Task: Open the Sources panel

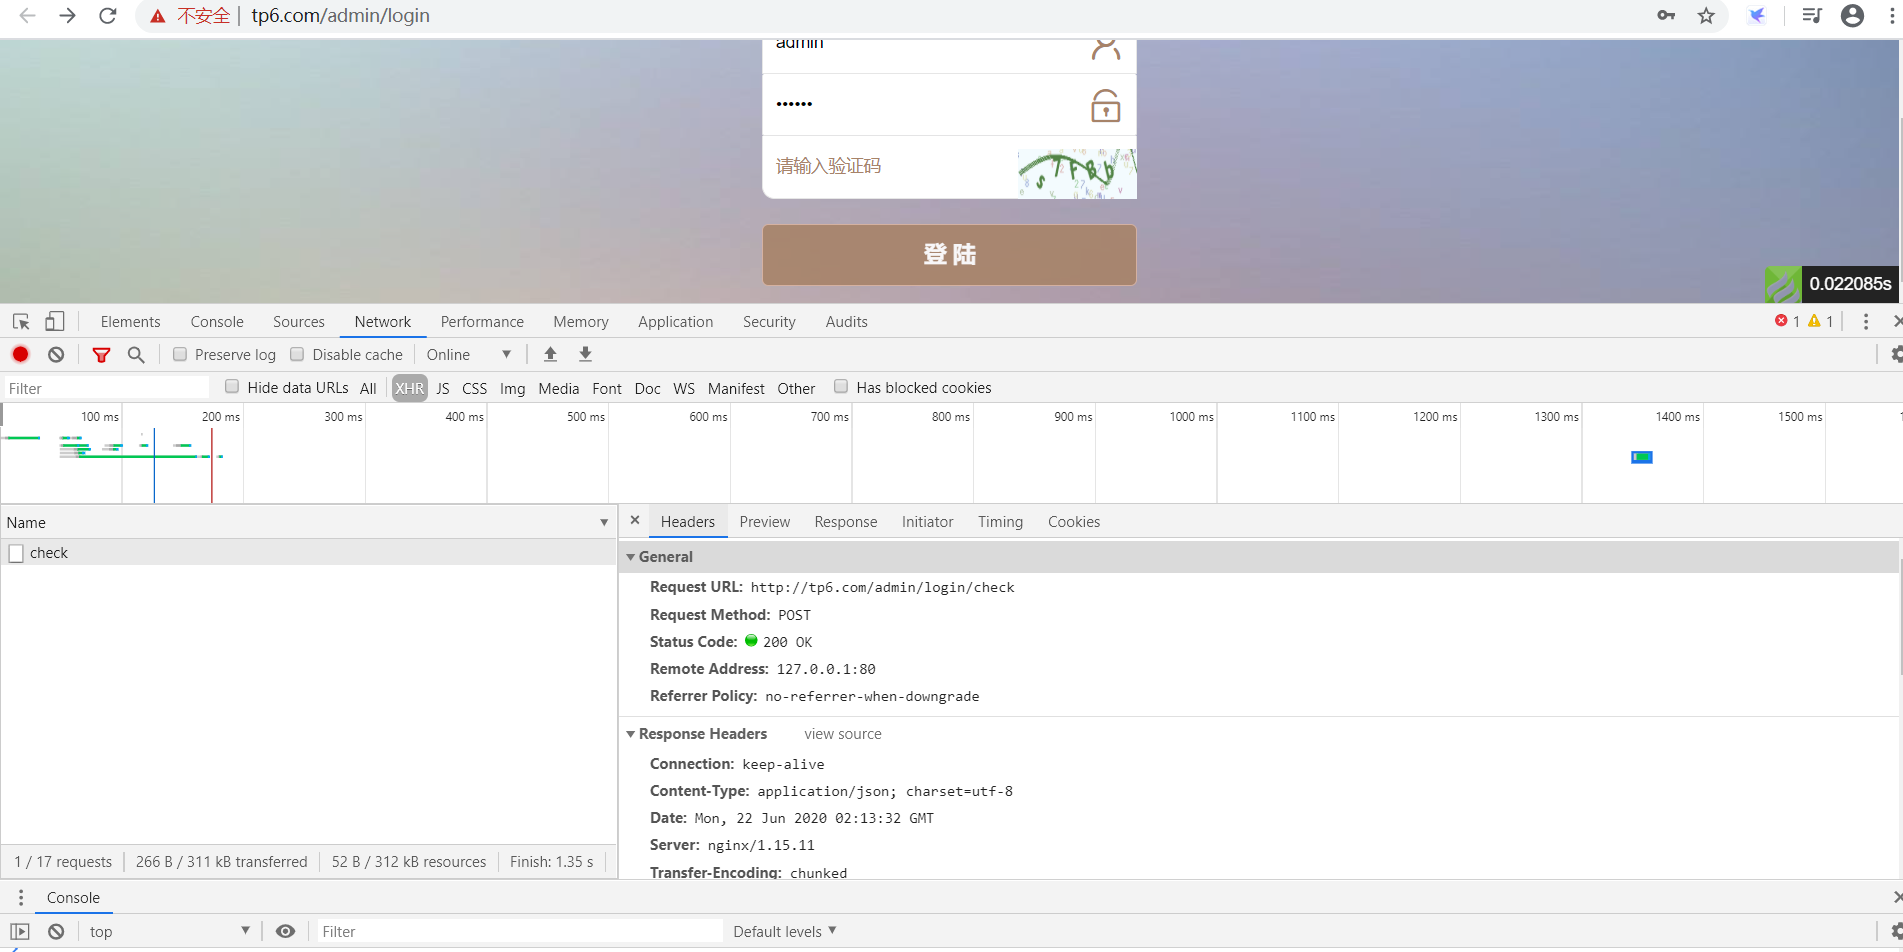Action: (299, 321)
